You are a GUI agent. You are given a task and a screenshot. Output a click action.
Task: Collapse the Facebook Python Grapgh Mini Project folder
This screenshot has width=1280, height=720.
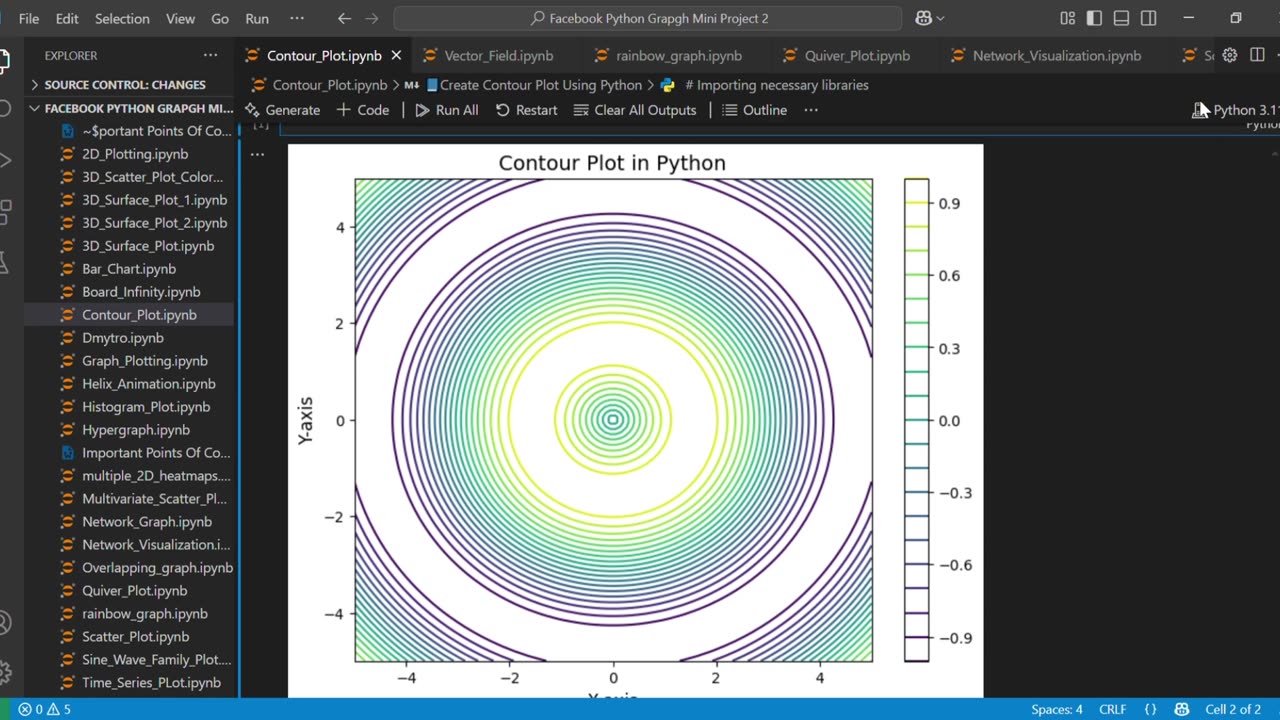[131, 108]
